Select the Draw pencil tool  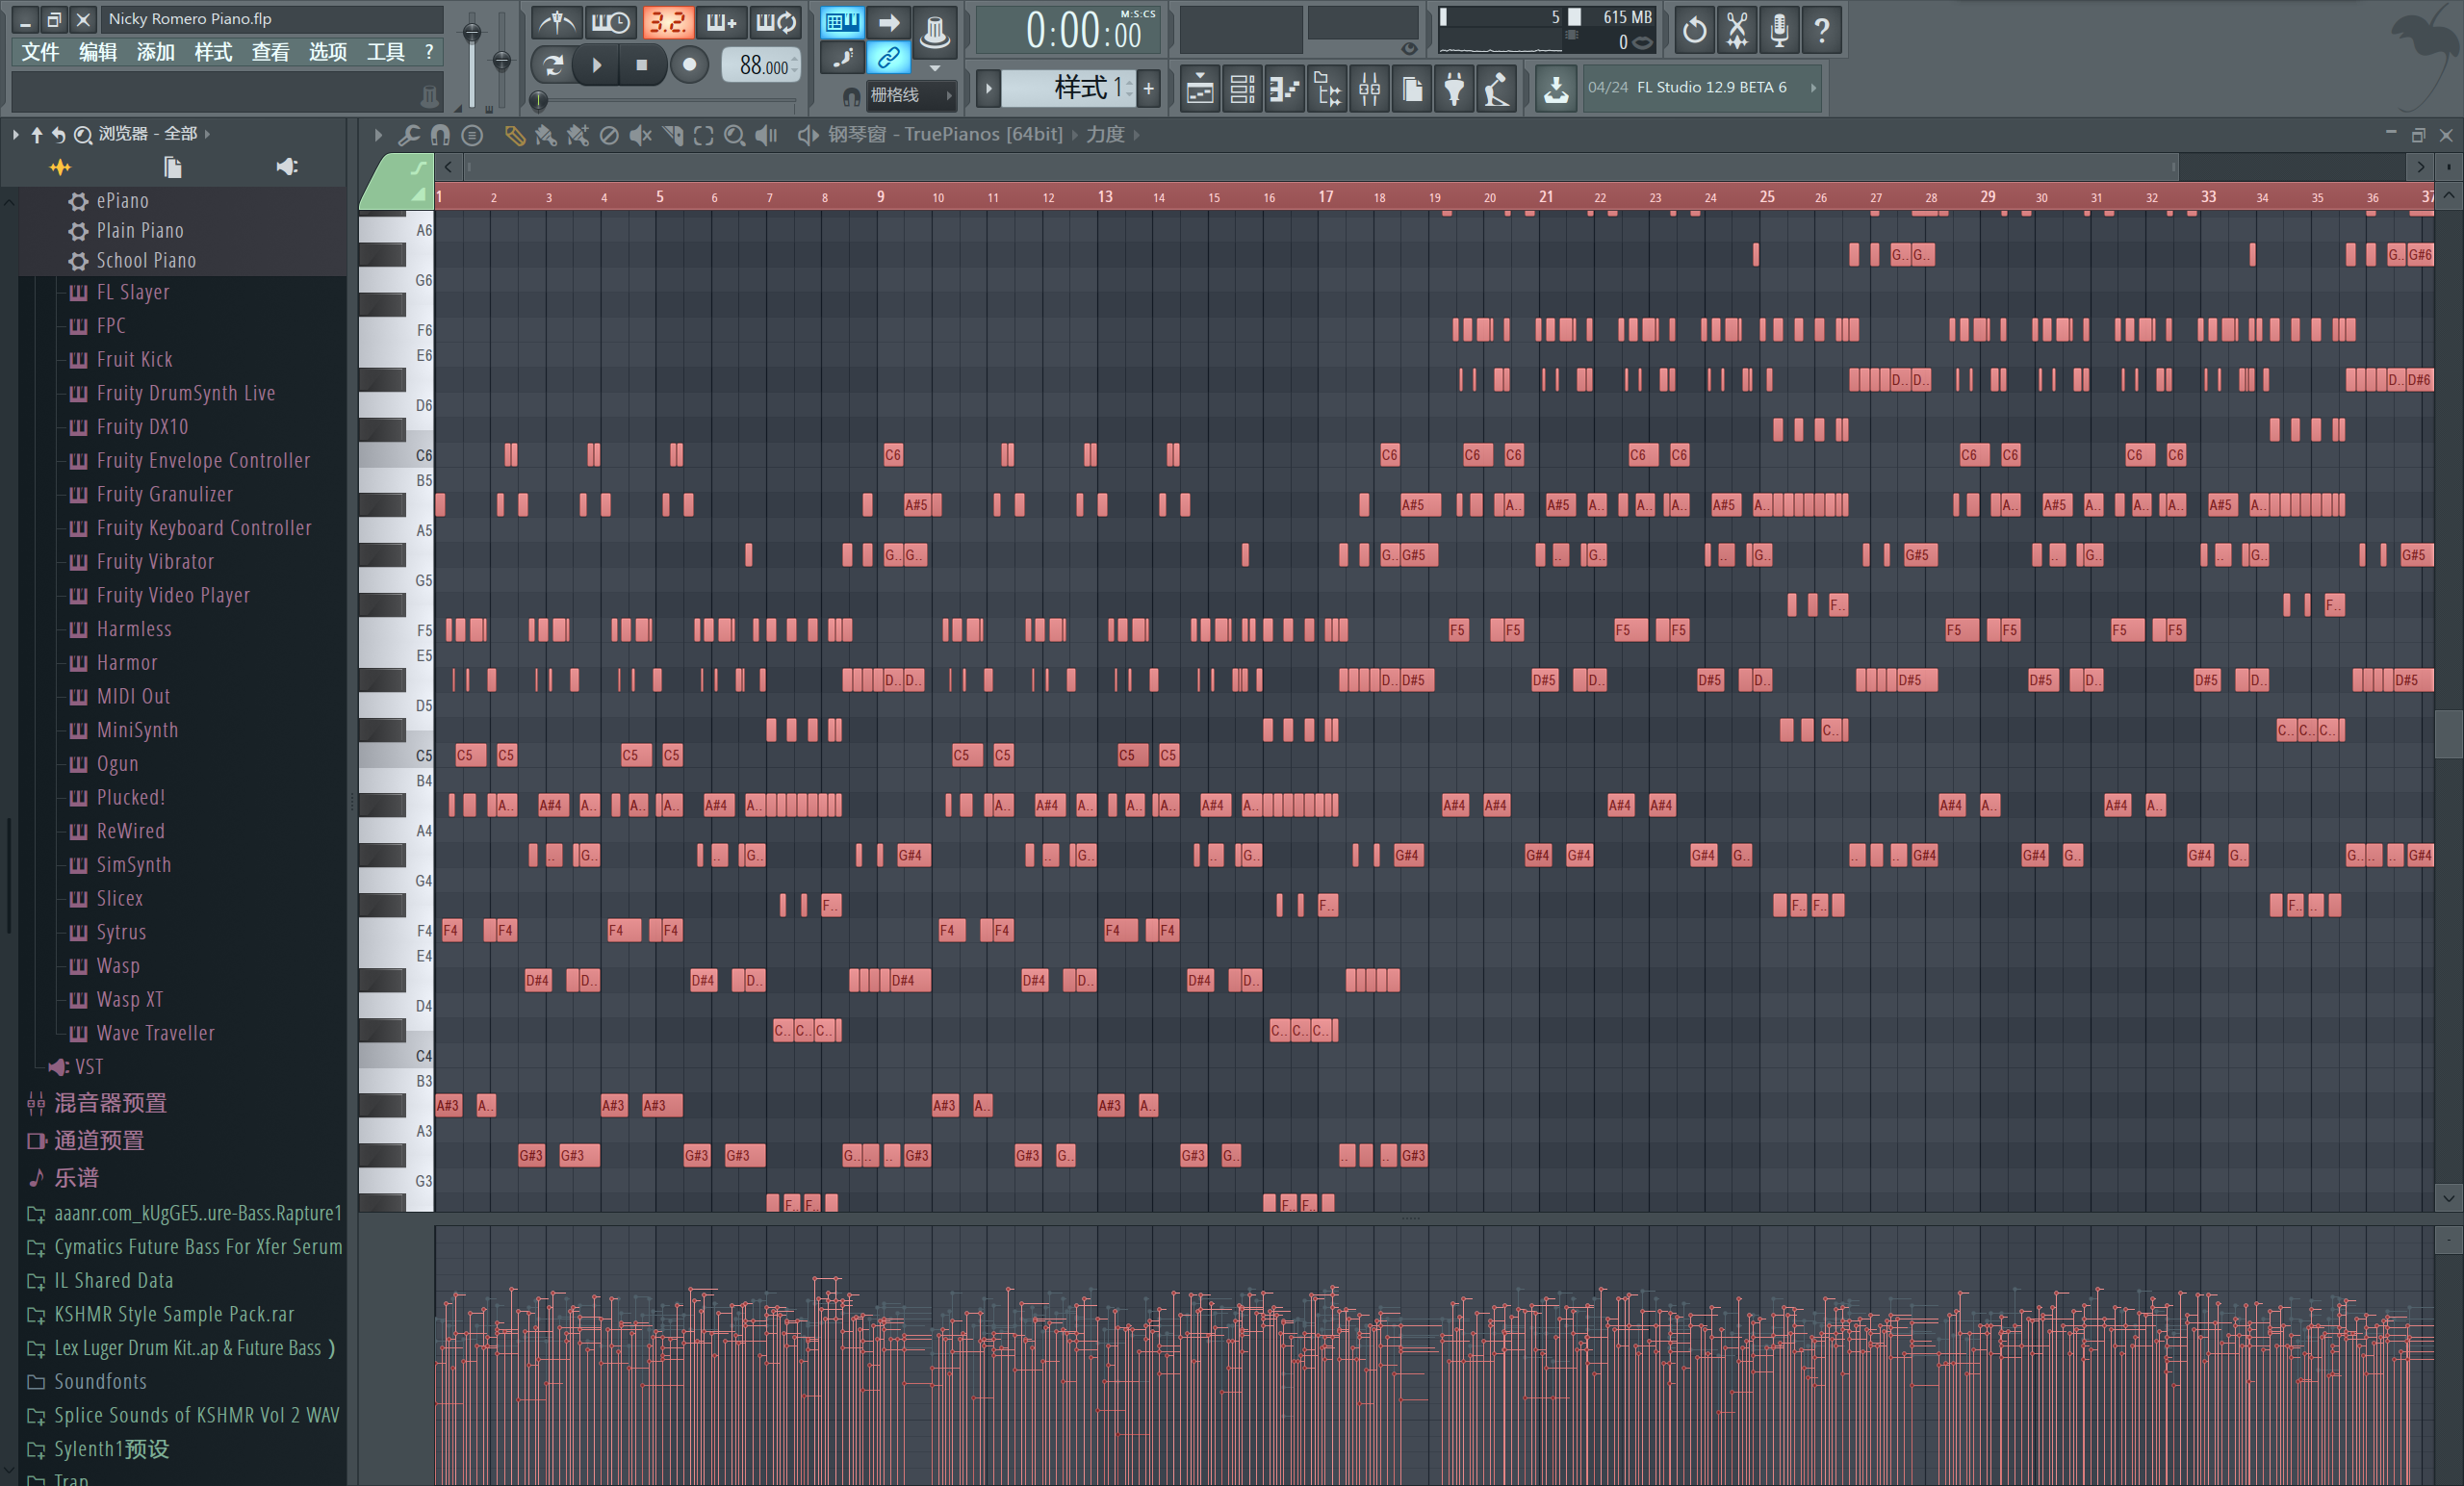pos(514,135)
